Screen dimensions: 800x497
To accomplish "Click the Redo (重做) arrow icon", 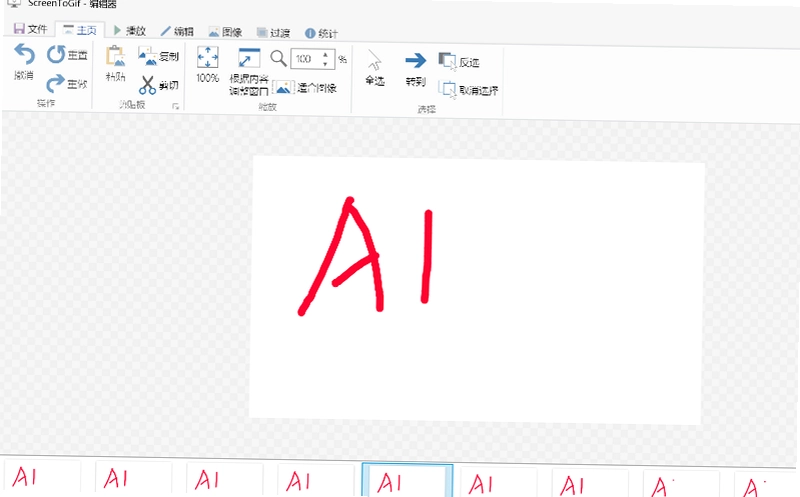I will [x=55, y=83].
